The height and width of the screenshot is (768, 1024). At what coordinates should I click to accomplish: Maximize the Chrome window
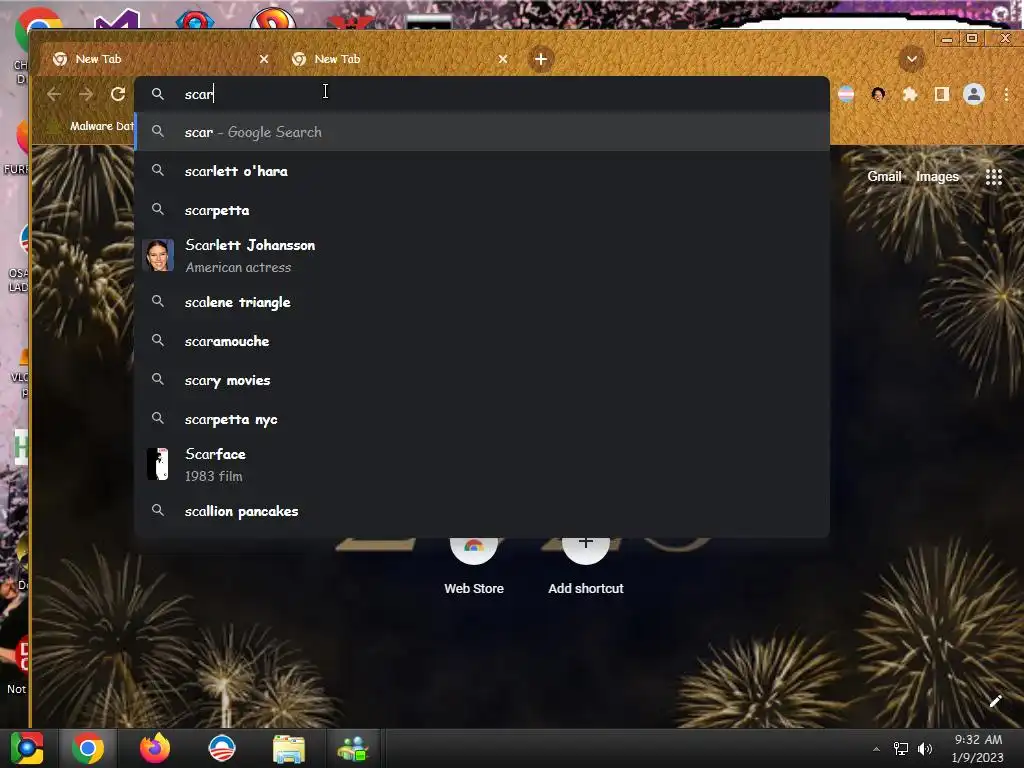pyautogui.click(x=972, y=39)
